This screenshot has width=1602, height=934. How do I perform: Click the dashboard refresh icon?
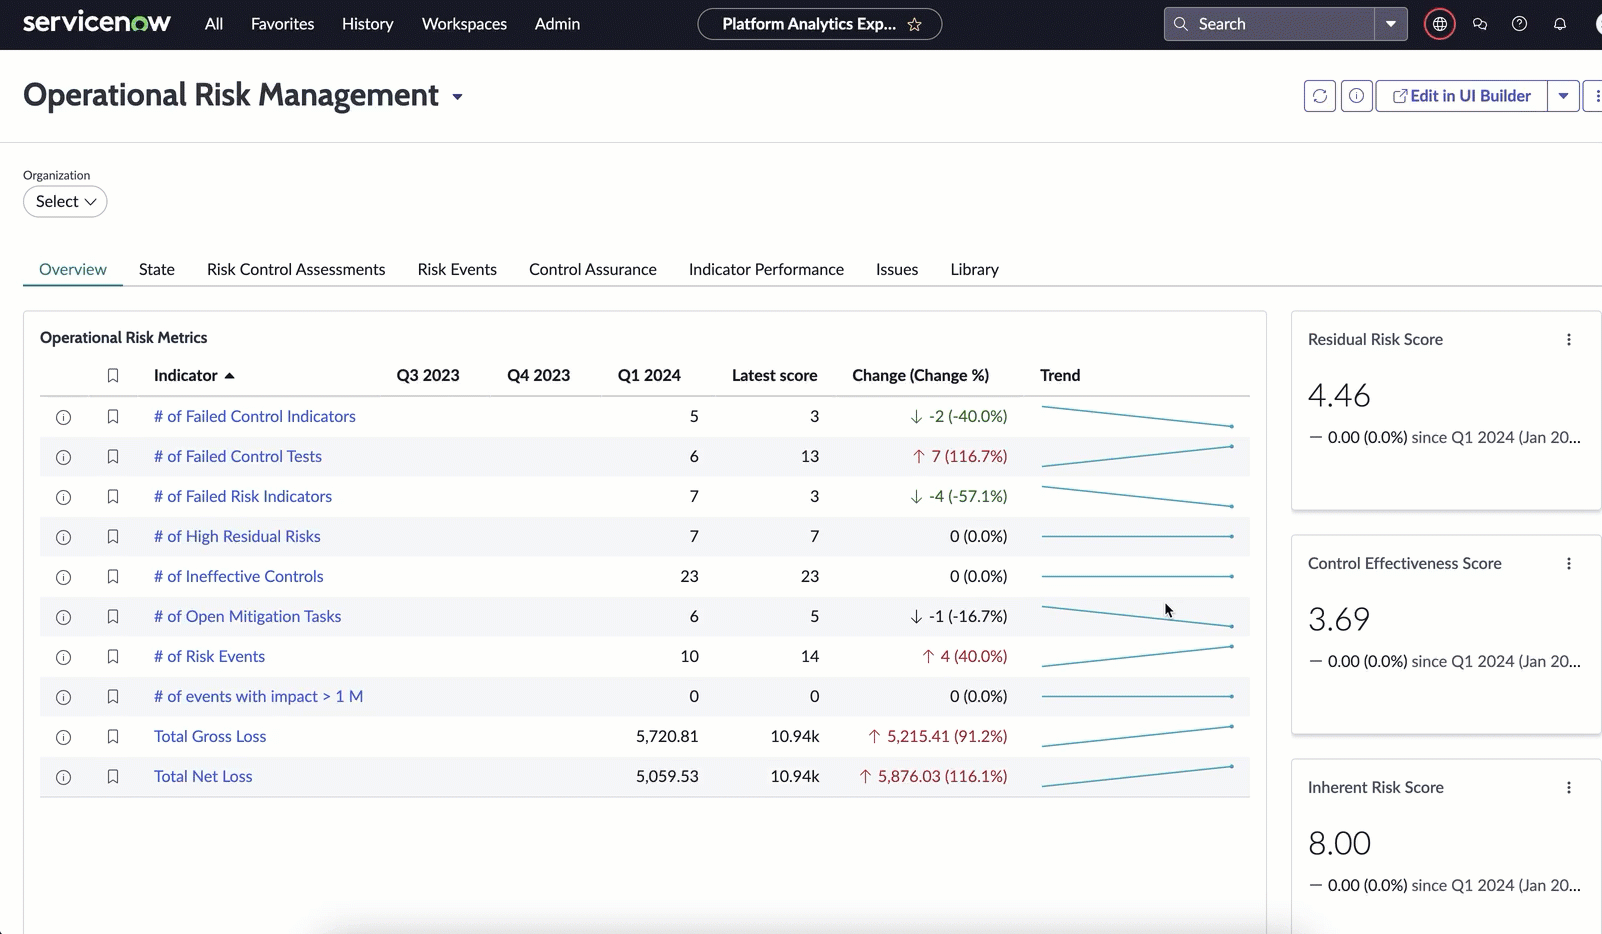coord(1320,96)
